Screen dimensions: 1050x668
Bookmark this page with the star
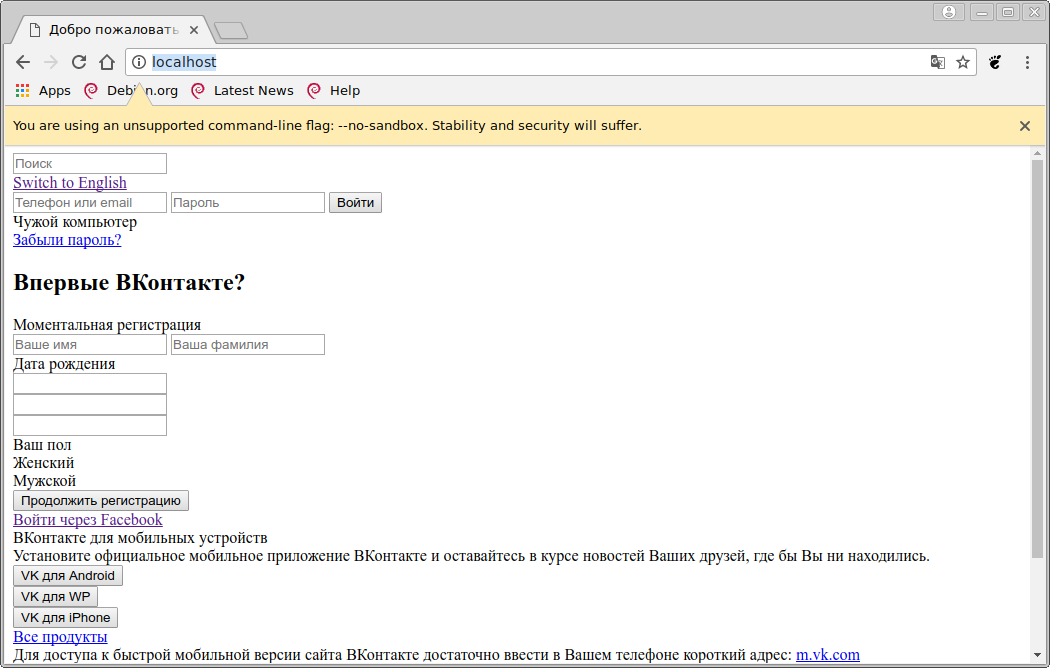pyautogui.click(x=963, y=62)
